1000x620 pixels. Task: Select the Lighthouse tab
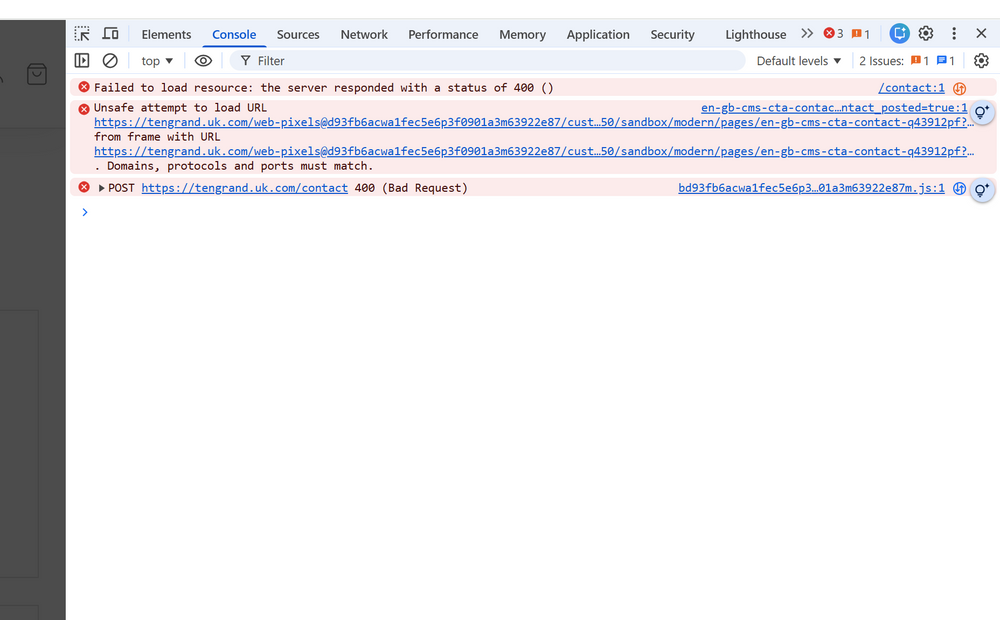[x=756, y=34]
